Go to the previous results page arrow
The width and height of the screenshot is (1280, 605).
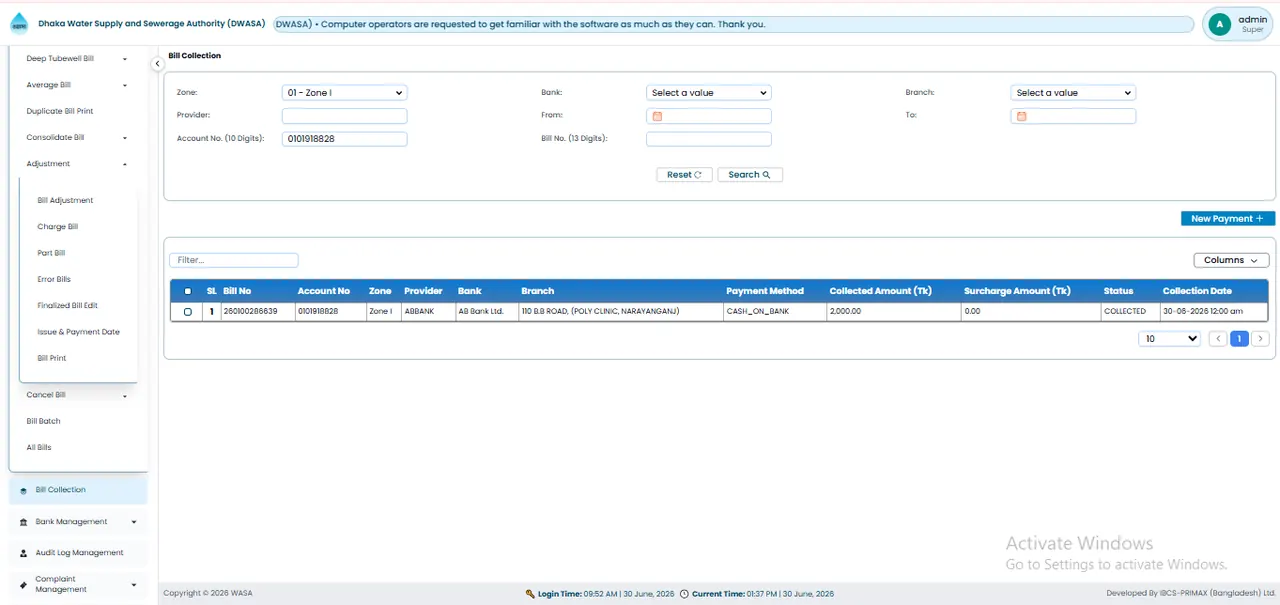coord(1217,339)
